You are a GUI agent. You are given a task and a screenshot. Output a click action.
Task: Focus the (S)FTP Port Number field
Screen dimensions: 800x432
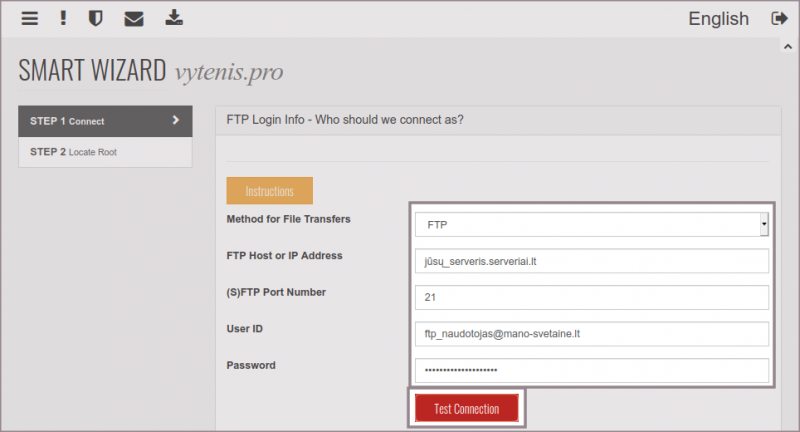[591, 297]
